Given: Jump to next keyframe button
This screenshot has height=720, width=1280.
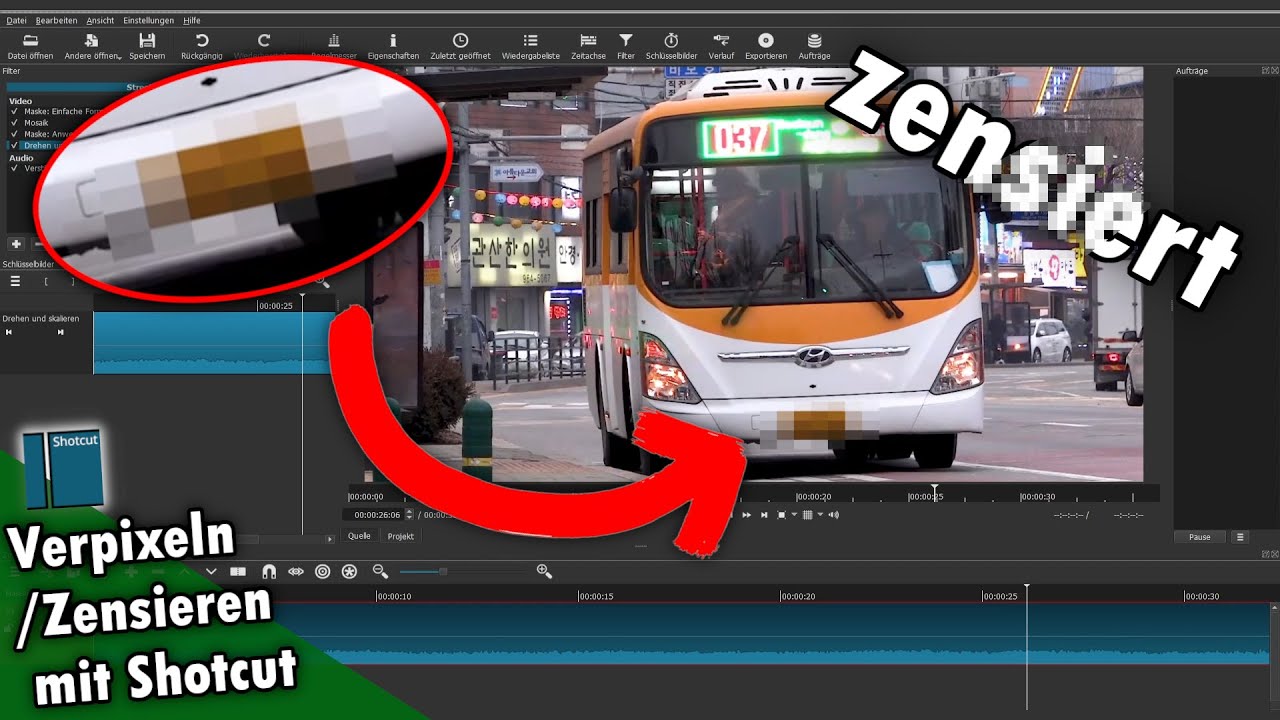Looking at the screenshot, I should pos(60,332).
